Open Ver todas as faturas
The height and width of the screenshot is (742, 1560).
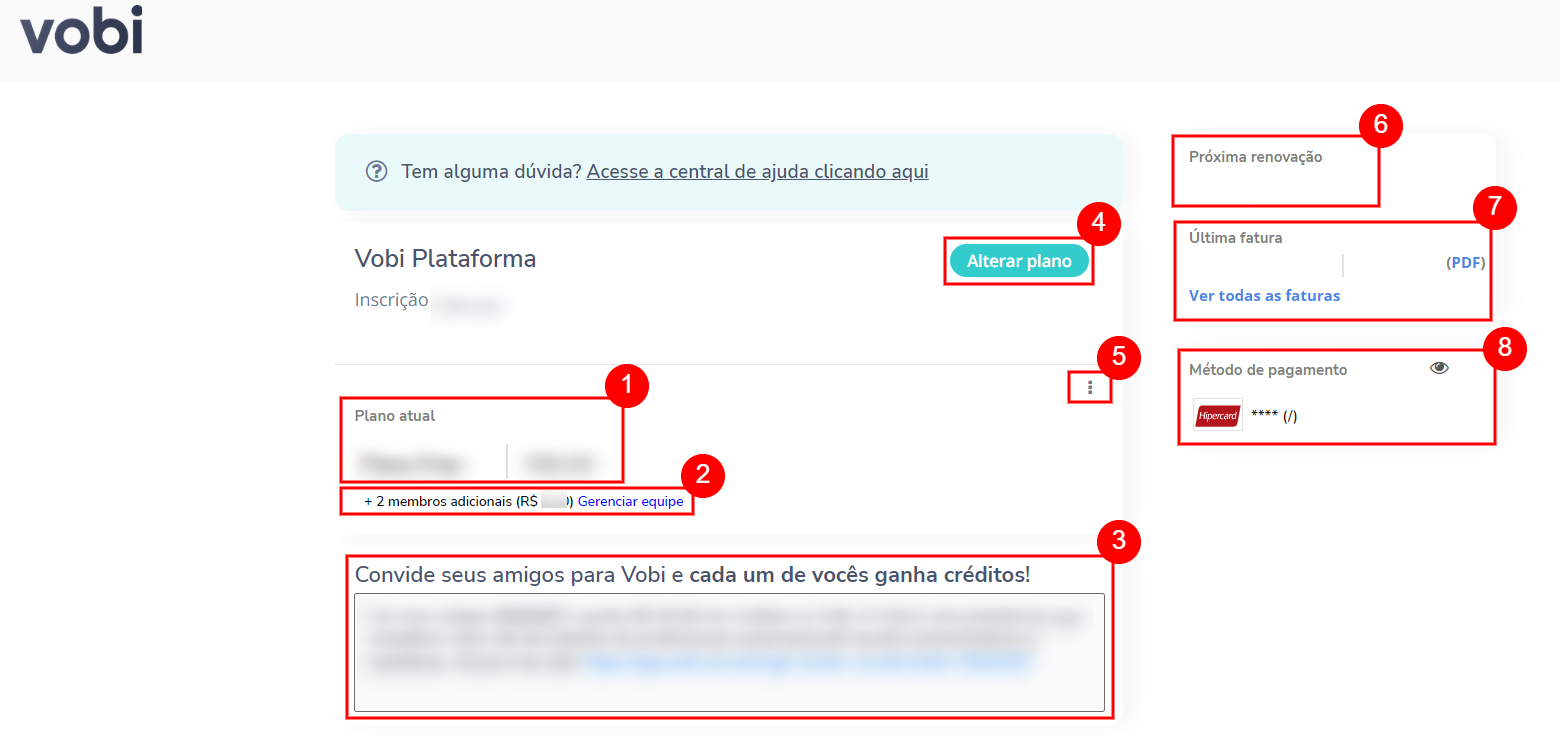click(1264, 295)
